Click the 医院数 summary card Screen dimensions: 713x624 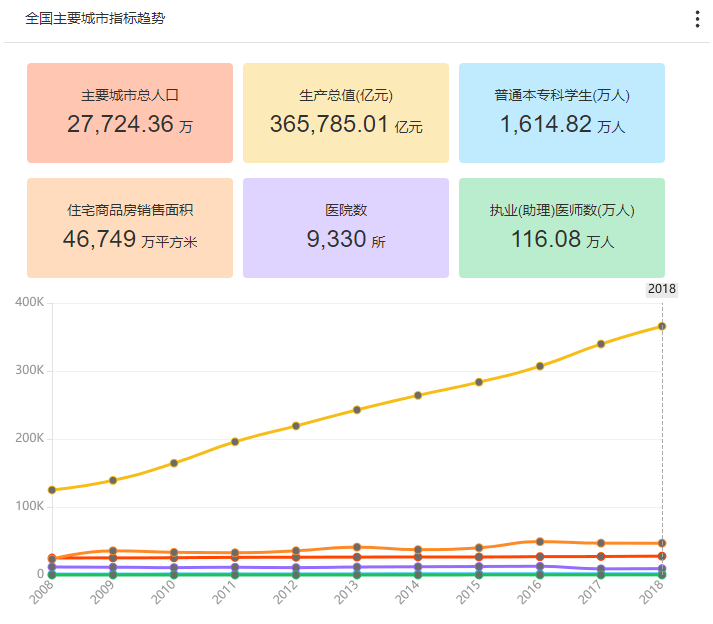pos(346,228)
